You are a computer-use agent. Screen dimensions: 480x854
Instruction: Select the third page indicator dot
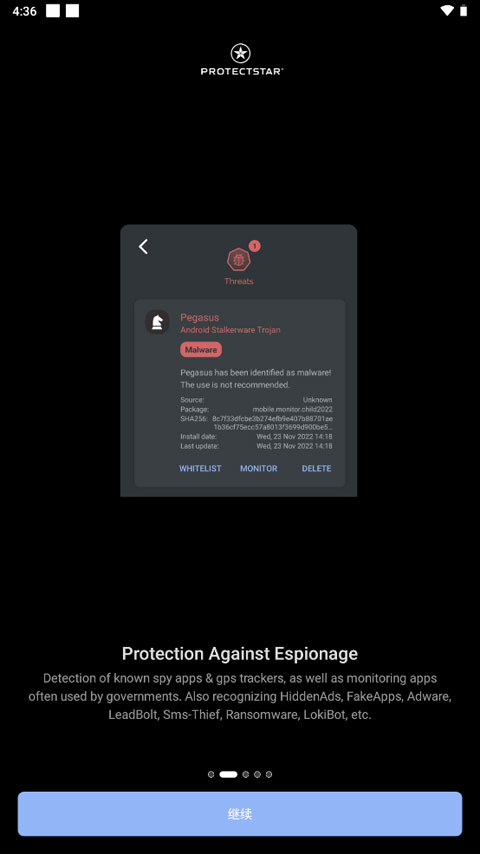[246, 774]
